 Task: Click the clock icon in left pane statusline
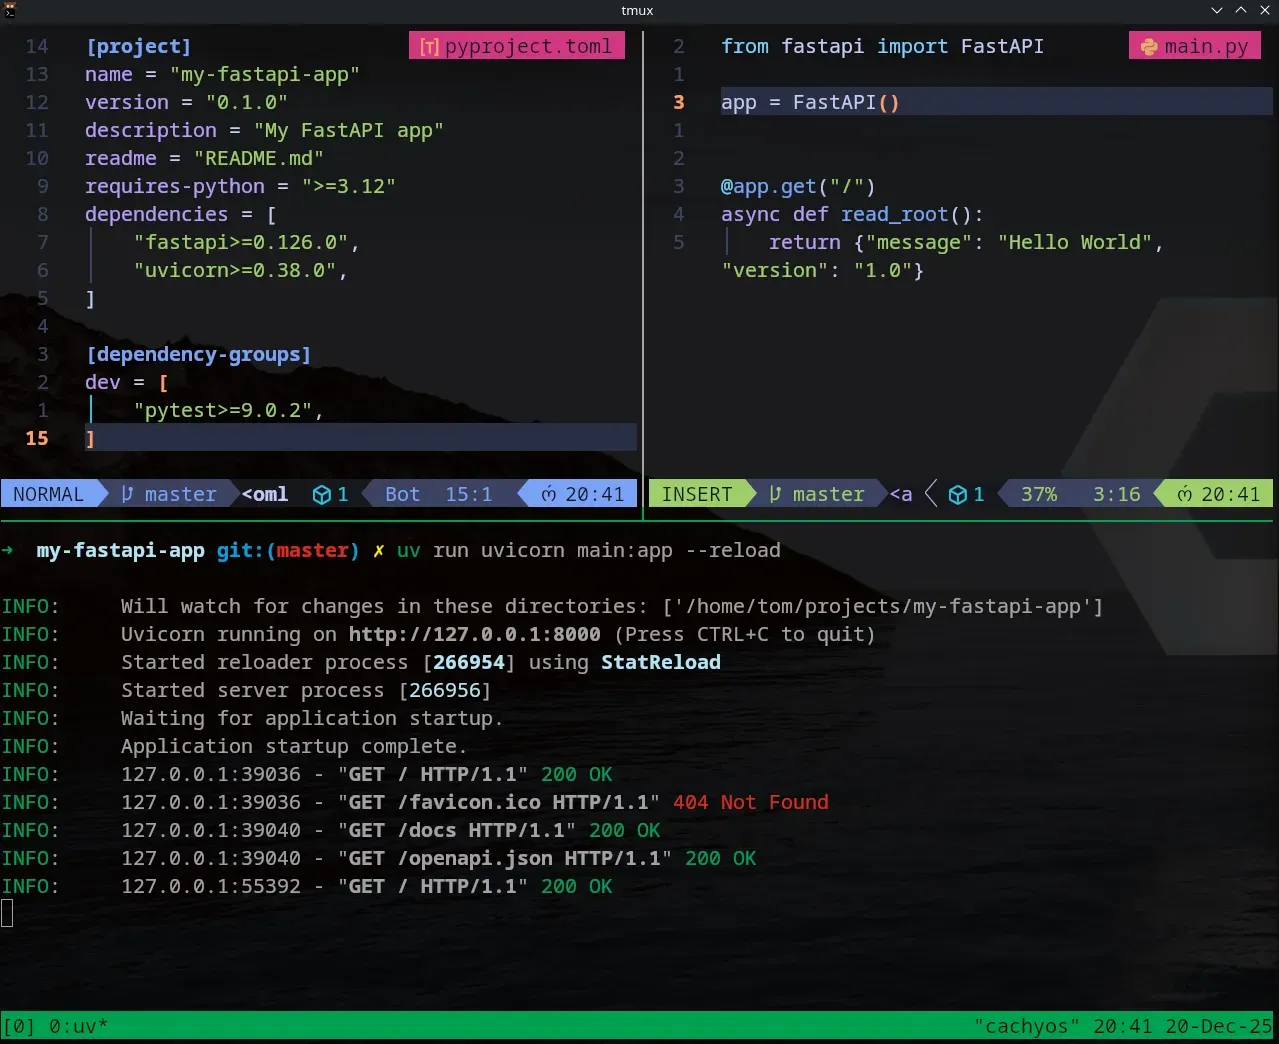pyautogui.click(x=548, y=494)
